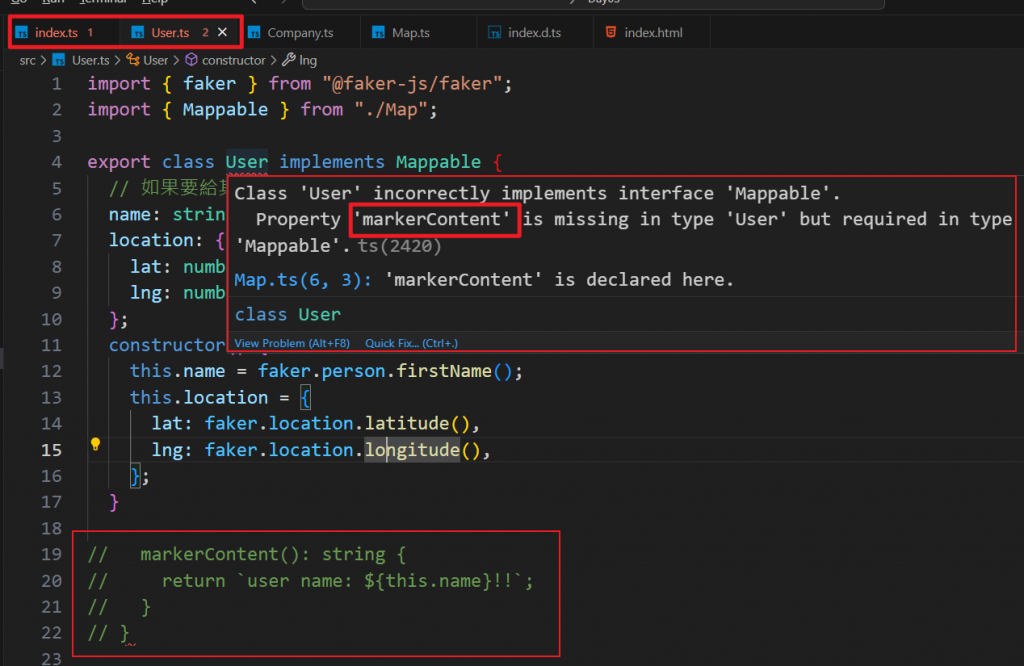Image resolution: width=1024 pixels, height=666 pixels.
Task: Click TypeScript icon on Company.ts tab
Action: click(x=254, y=33)
